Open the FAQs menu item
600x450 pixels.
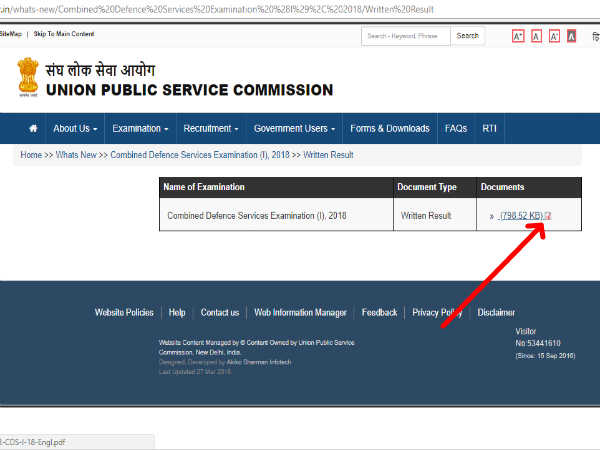pyautogui.click(x=456, y=129)
